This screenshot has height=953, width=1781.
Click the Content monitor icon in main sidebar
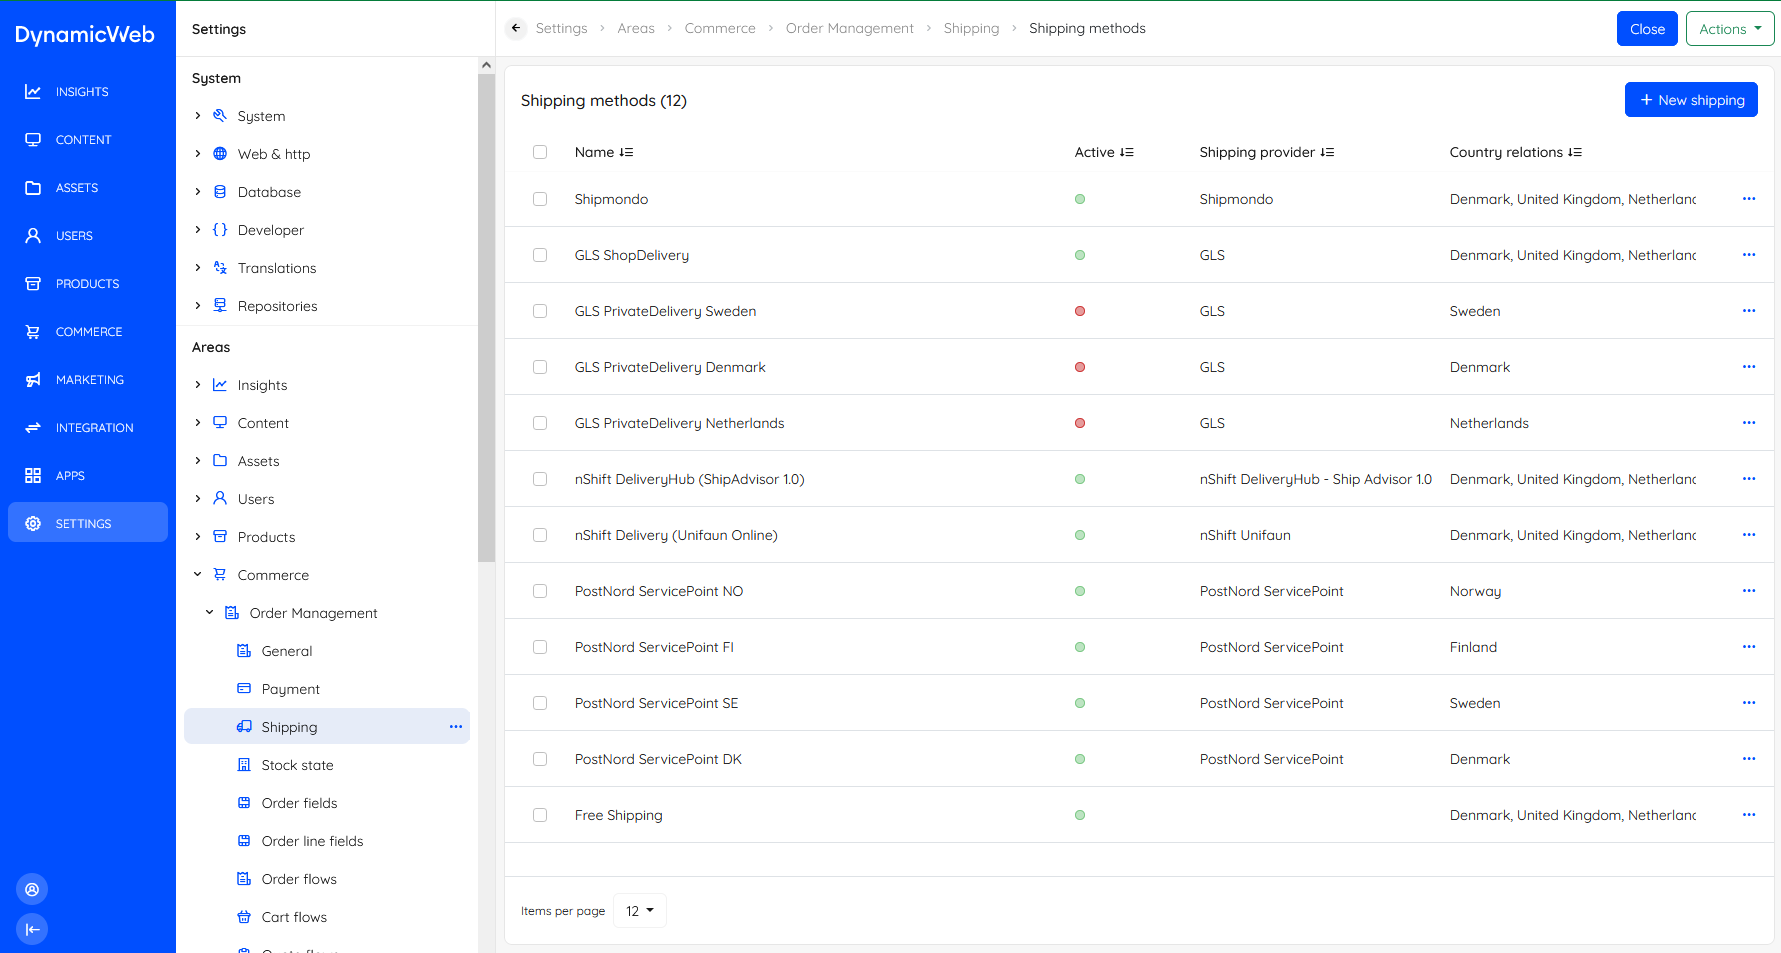(x=33, y=140)
